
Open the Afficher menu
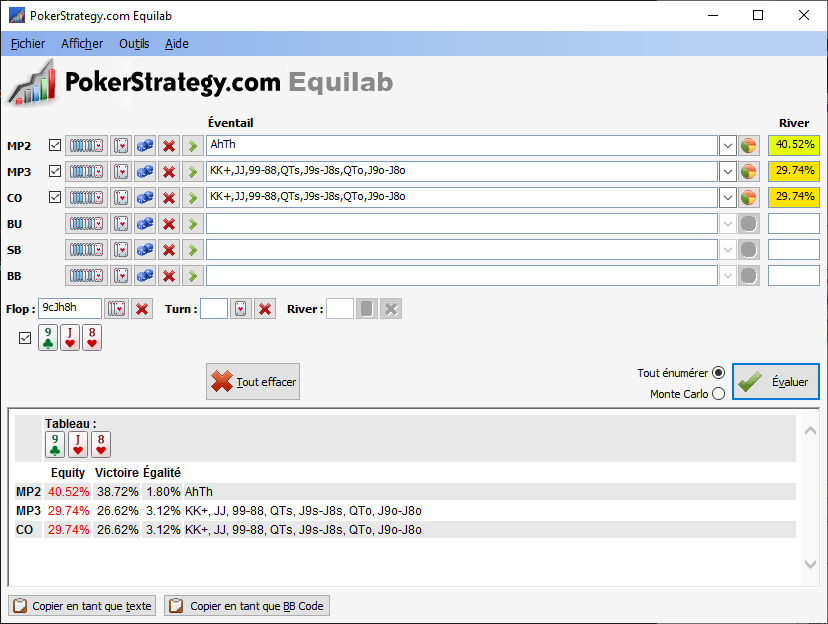(82, 44)
